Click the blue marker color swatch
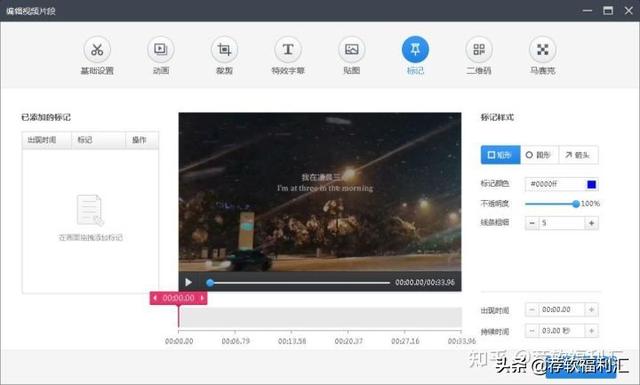The image size is (640, 385). [591, 185]
